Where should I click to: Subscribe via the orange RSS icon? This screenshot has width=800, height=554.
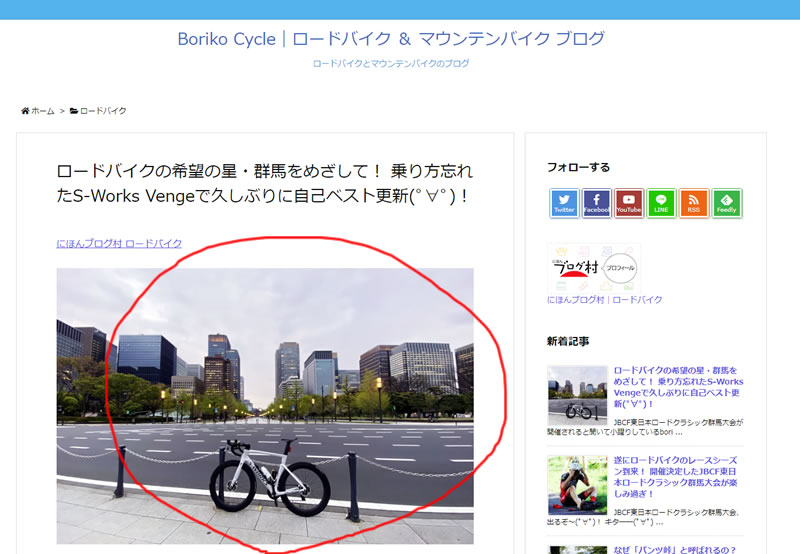tap(694, 204)
